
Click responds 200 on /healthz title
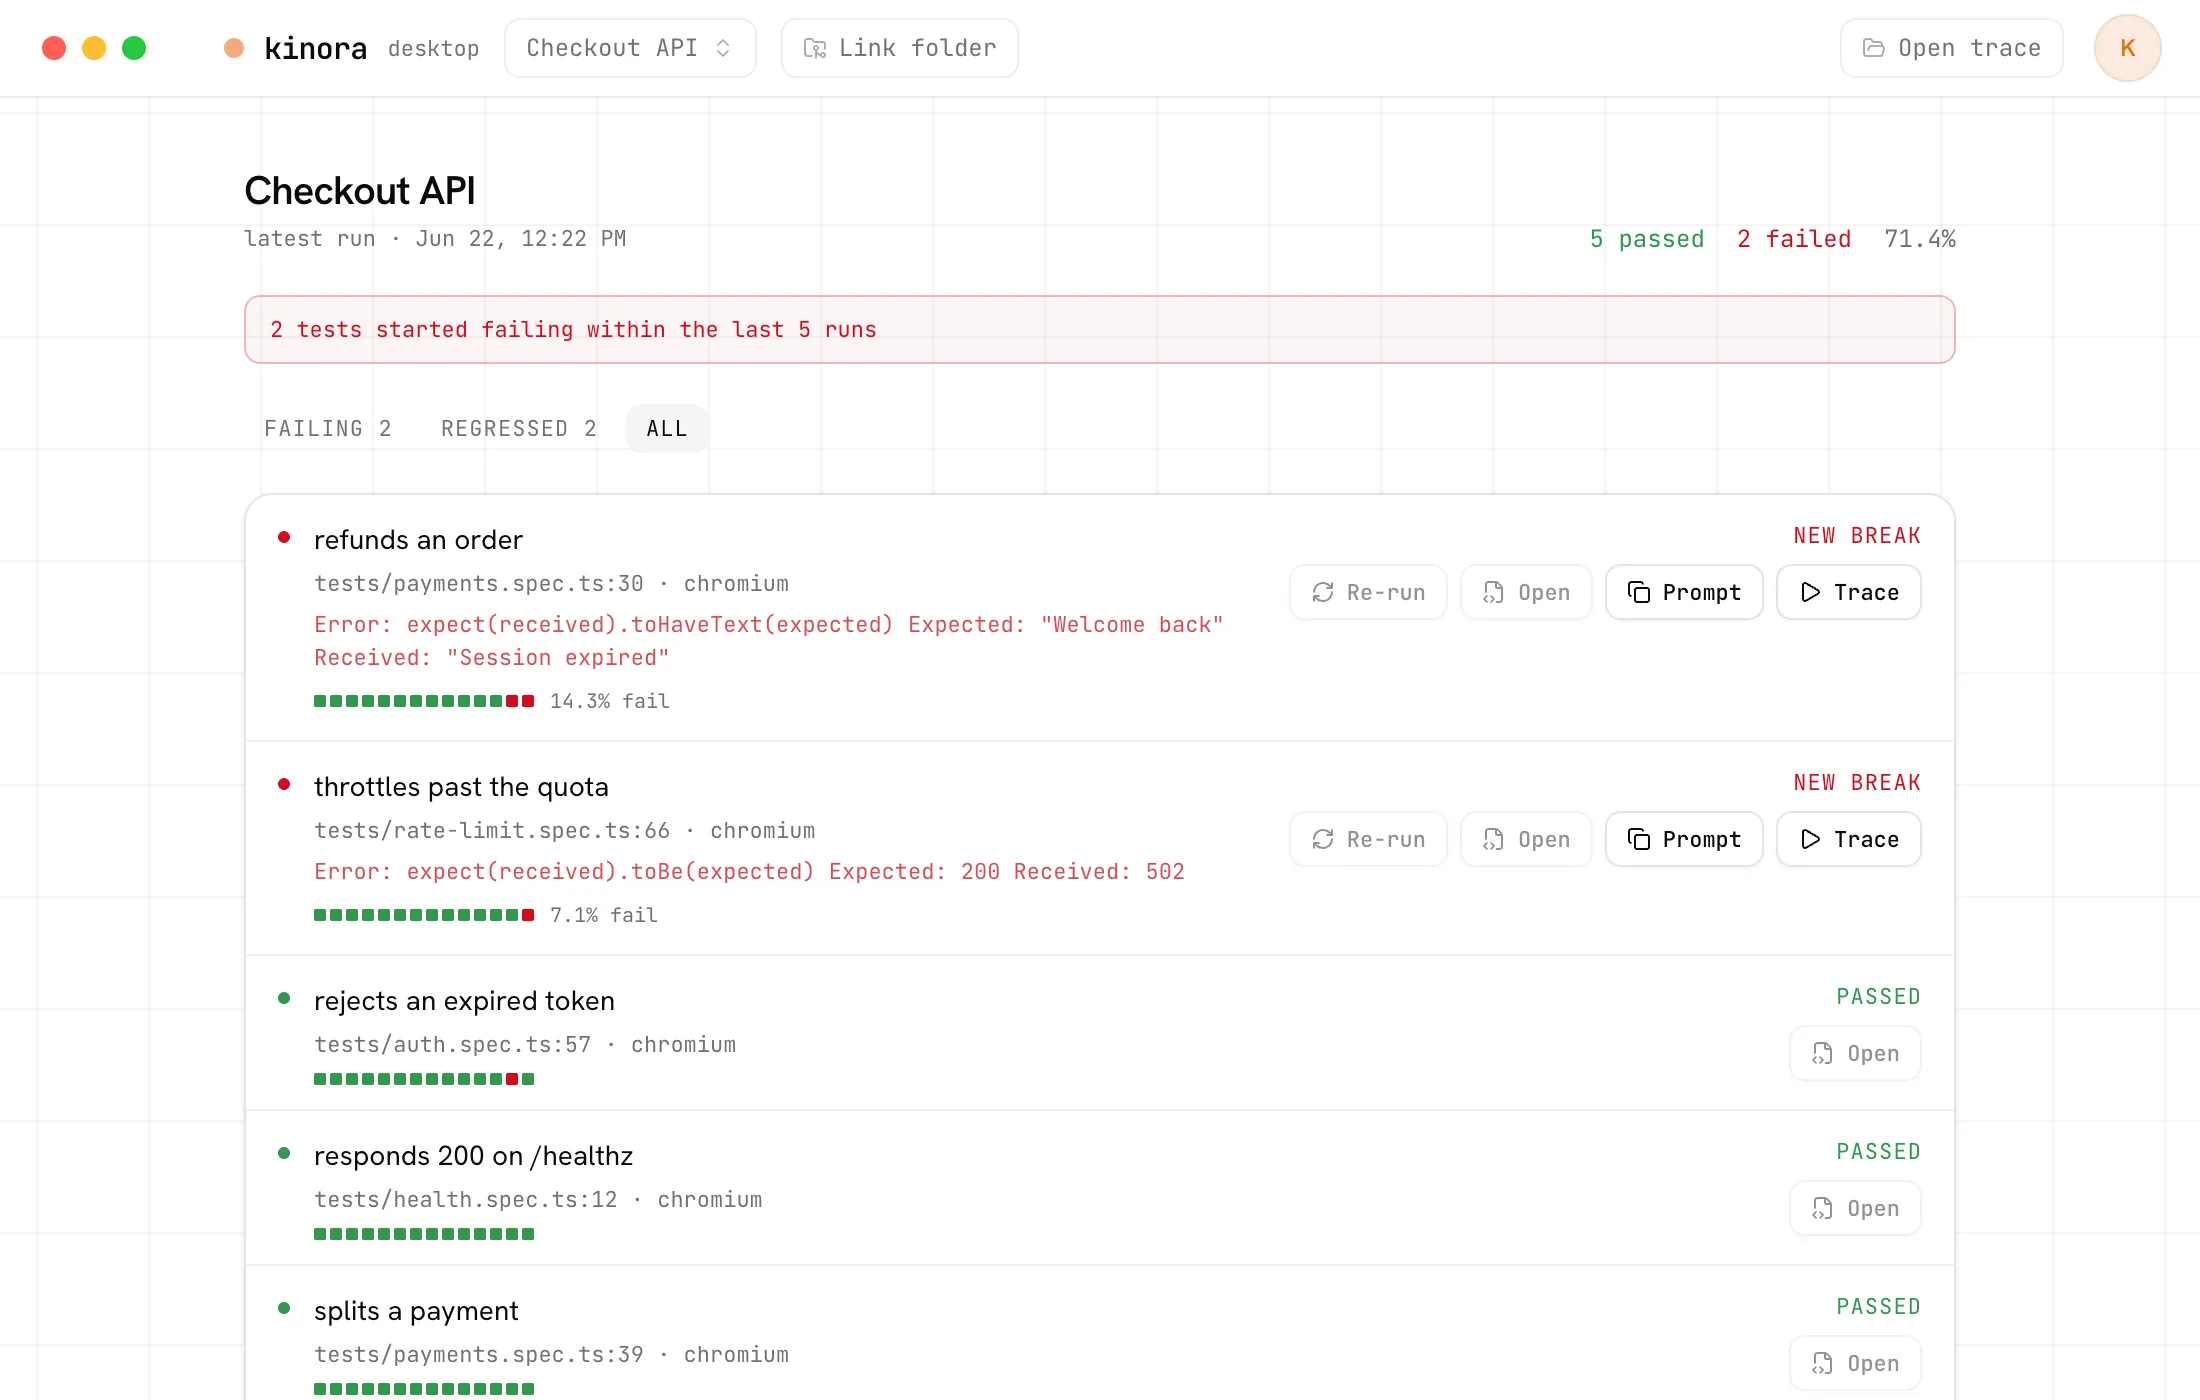473,1156
